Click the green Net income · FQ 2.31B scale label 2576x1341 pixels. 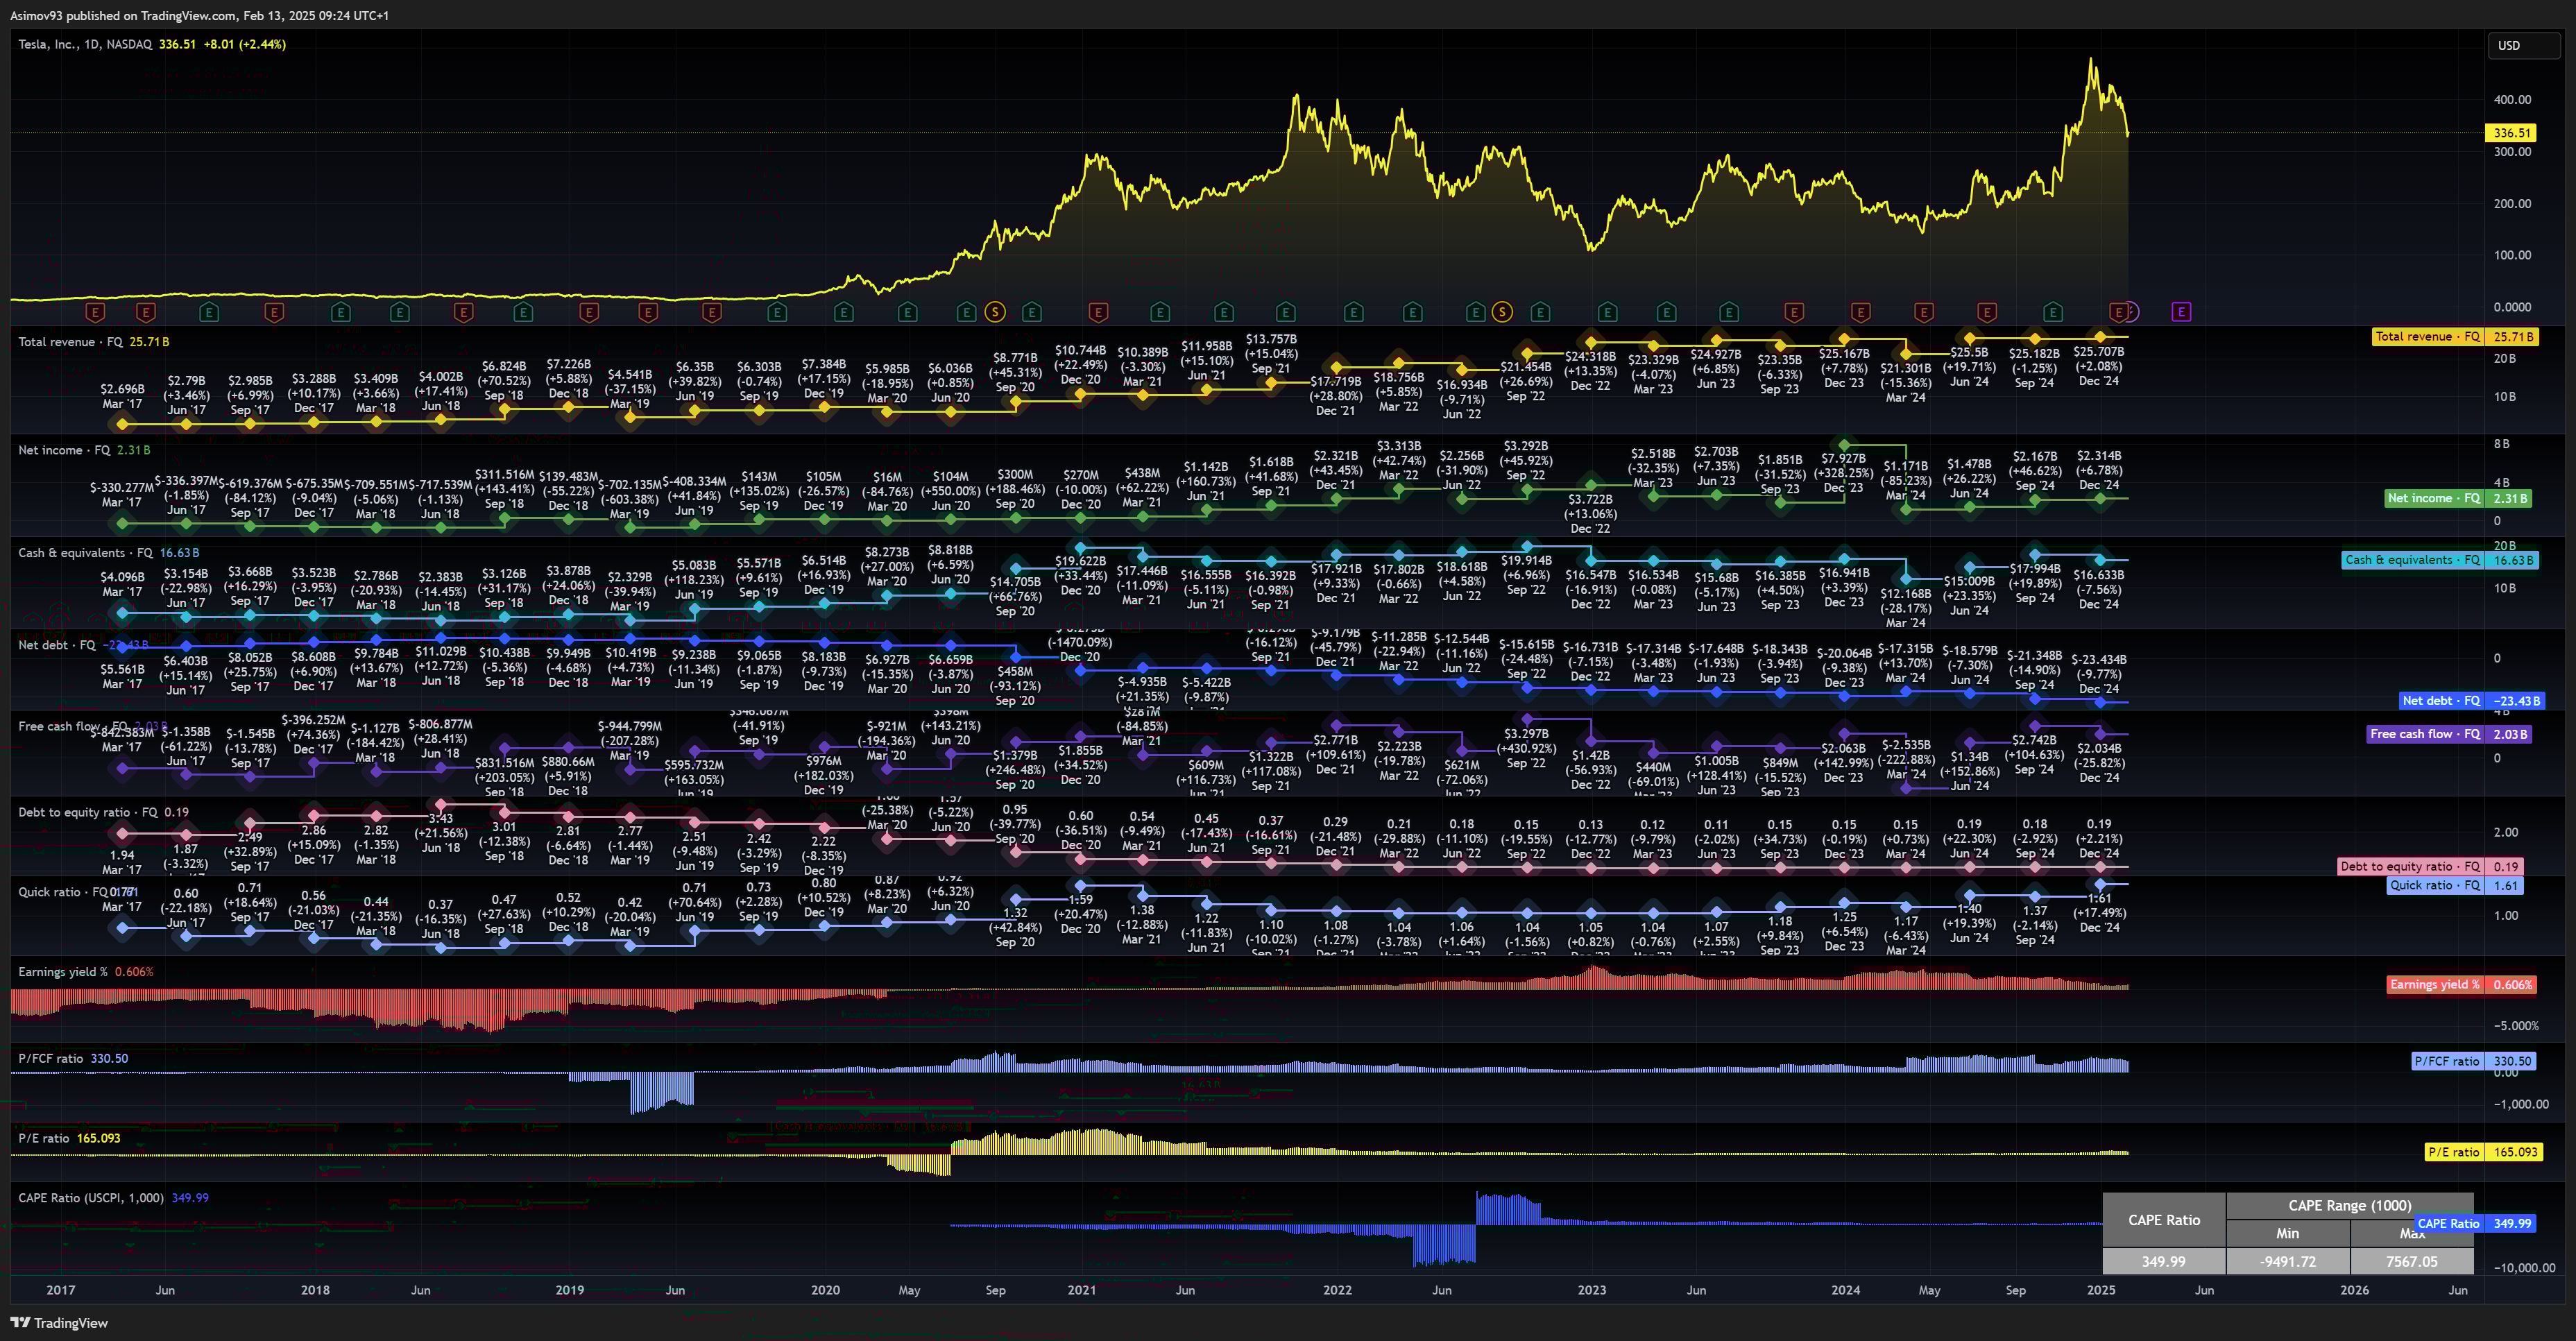[x=2458, y=498]
